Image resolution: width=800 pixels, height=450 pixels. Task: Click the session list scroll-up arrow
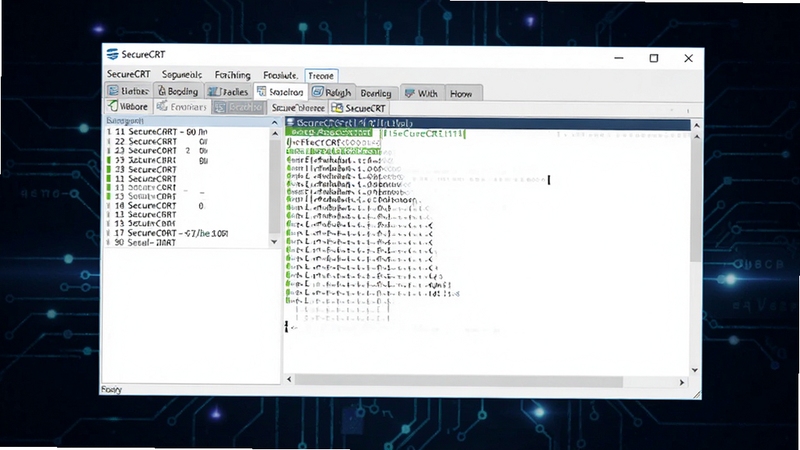coord(275,134)
